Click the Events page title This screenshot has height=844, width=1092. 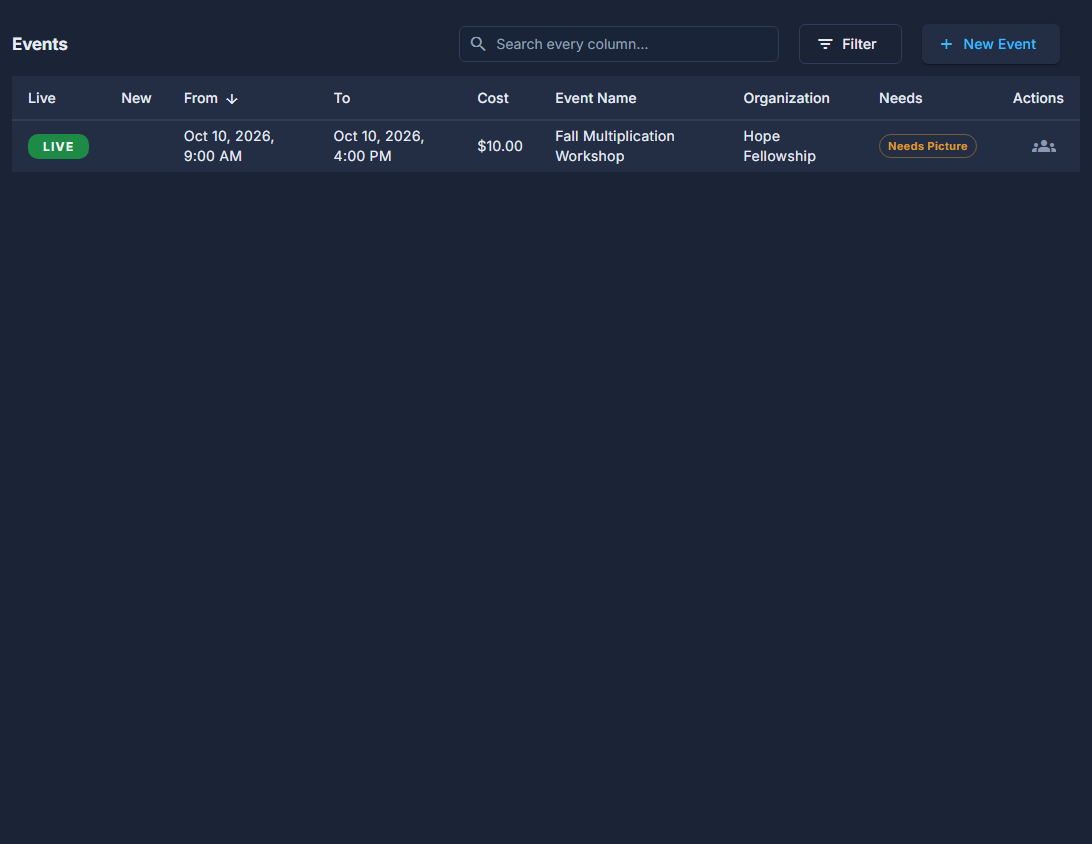[x=40, y=44]
